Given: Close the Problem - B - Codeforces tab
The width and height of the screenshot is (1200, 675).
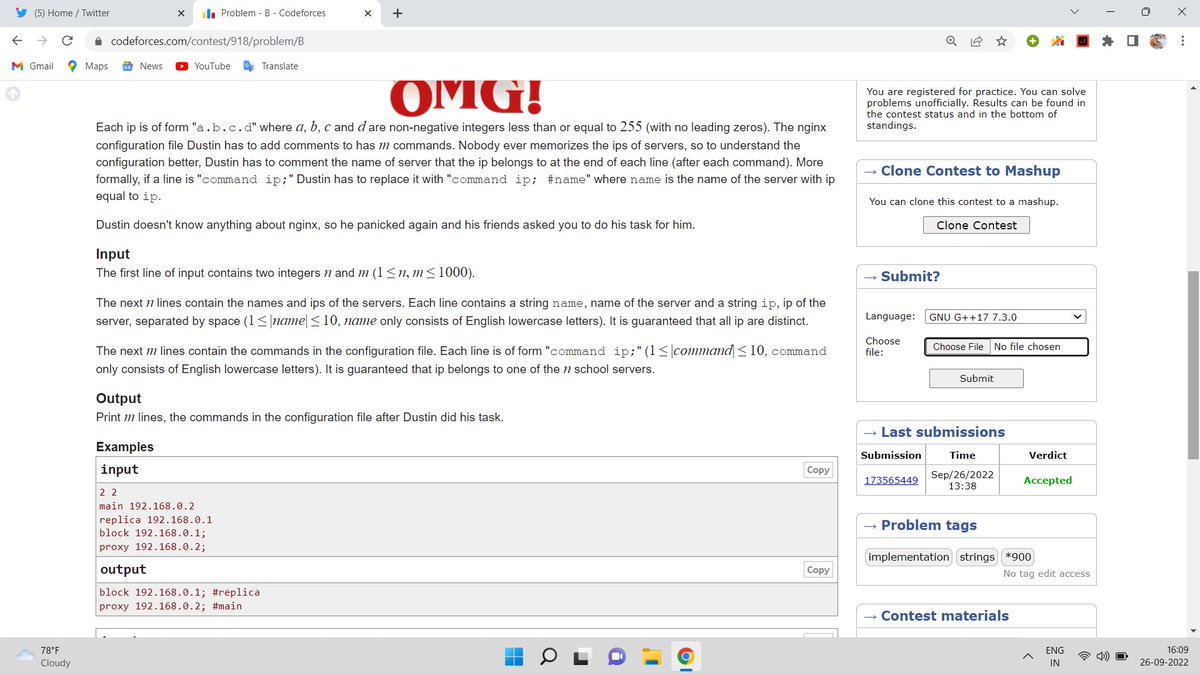Looking at the screenshot, I should [x=368, y=13].
